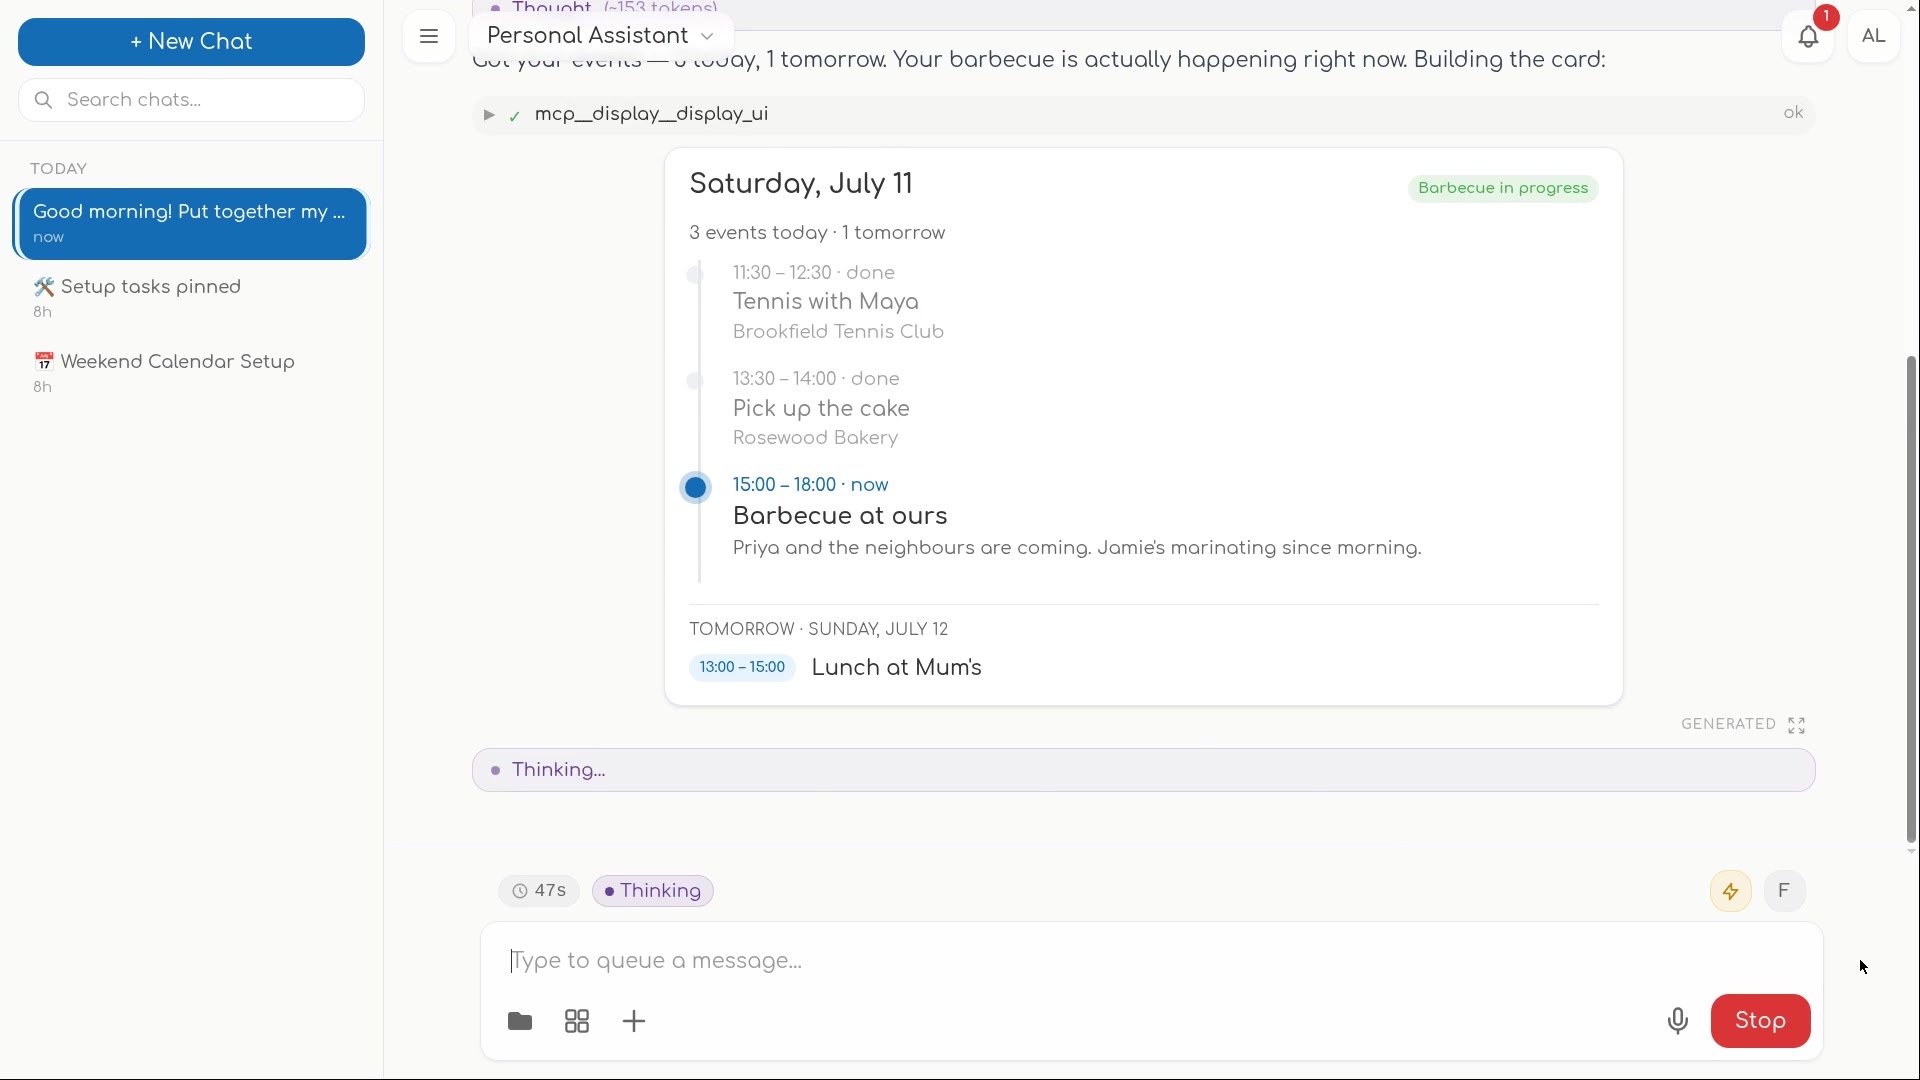Screen dimensions: 1920x1080
Task: Focus the message queue input box
Action: click(1150, 961)
